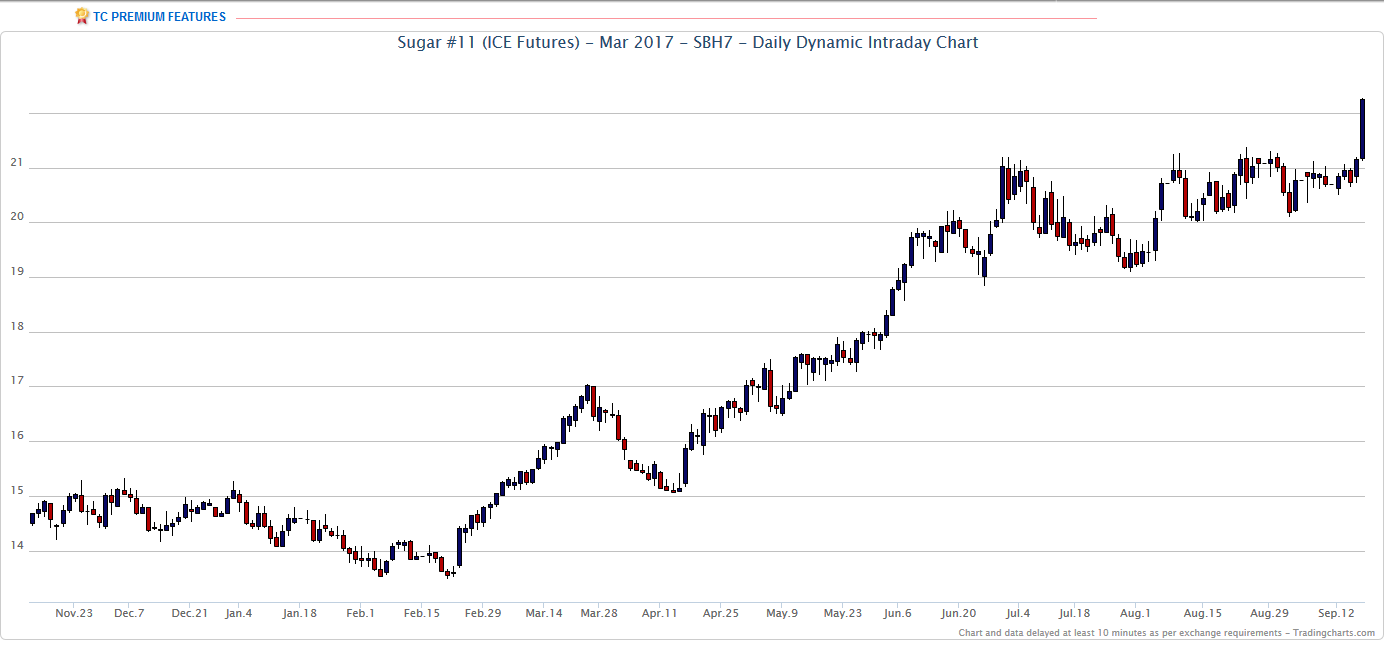Click the May.23 date axis label

click(x=842, y=613)
